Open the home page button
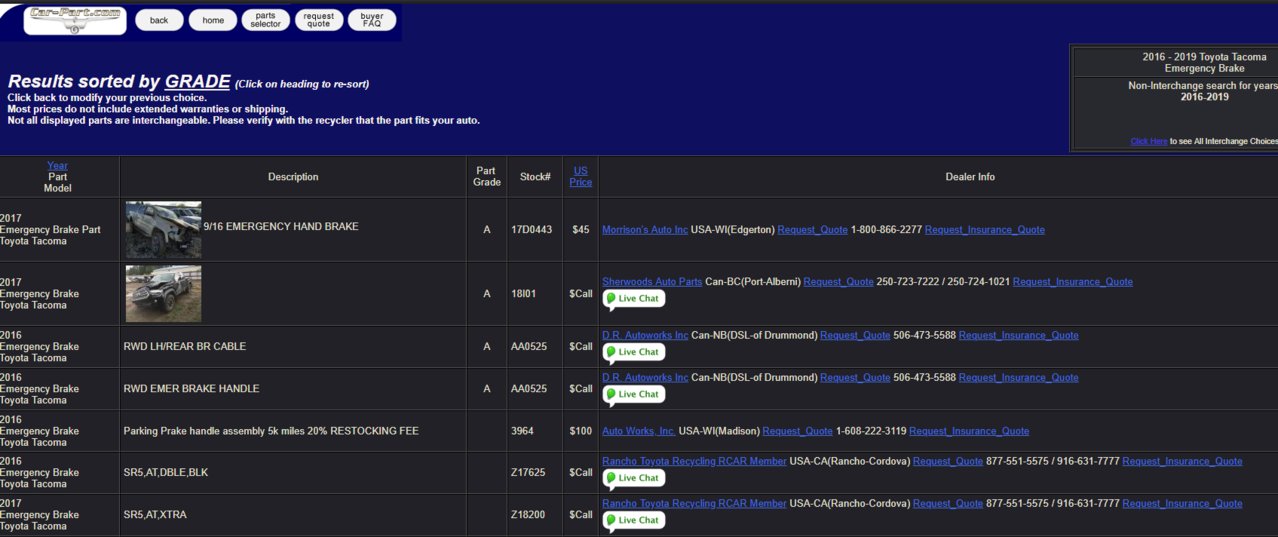 213,20
